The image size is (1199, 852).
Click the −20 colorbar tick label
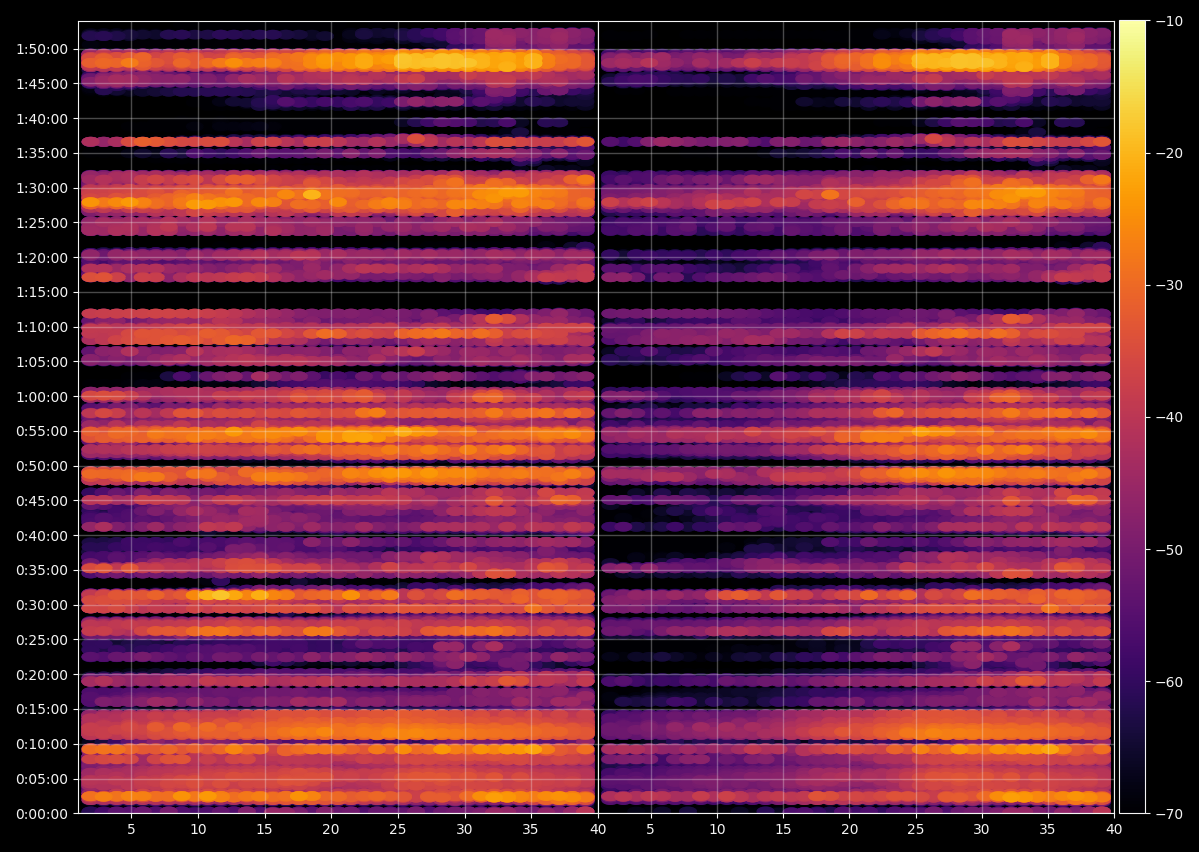(x=1168, y=154)
